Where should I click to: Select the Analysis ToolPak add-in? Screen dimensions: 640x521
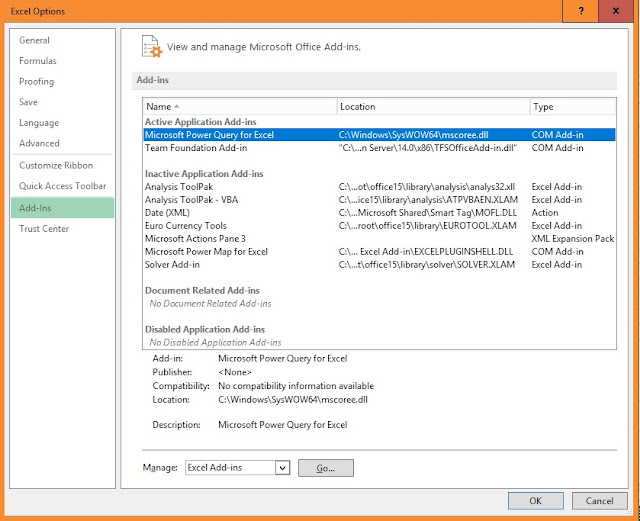coord(379,187)
